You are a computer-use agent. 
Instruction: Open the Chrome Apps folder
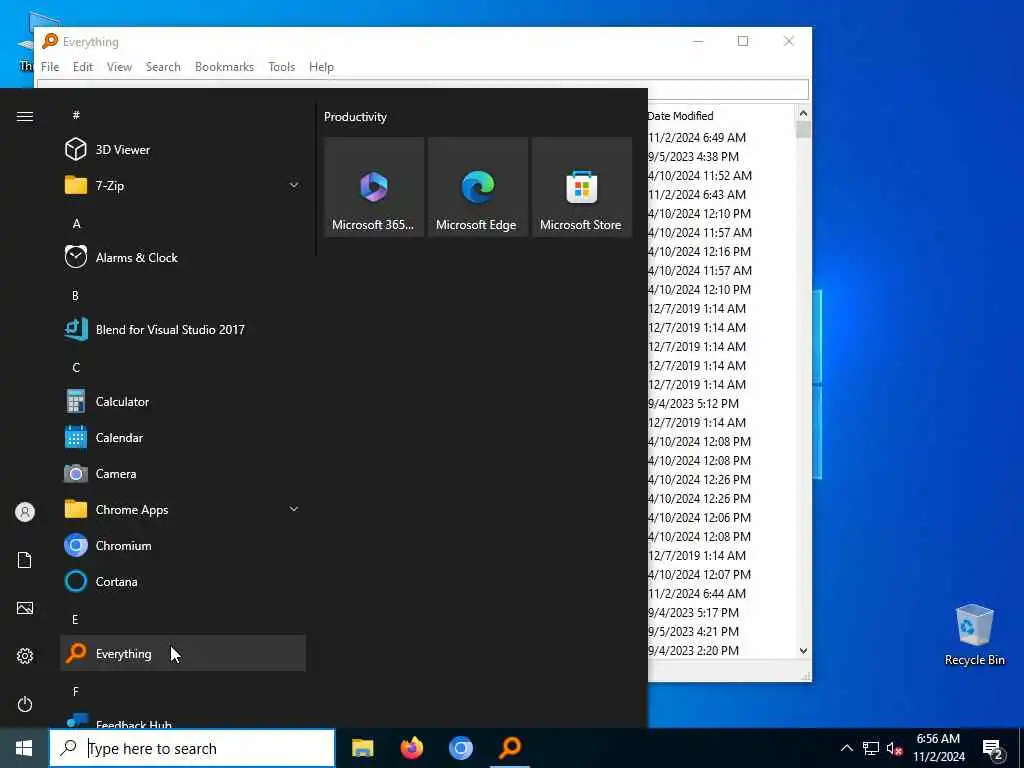click(x=183, y=509)
